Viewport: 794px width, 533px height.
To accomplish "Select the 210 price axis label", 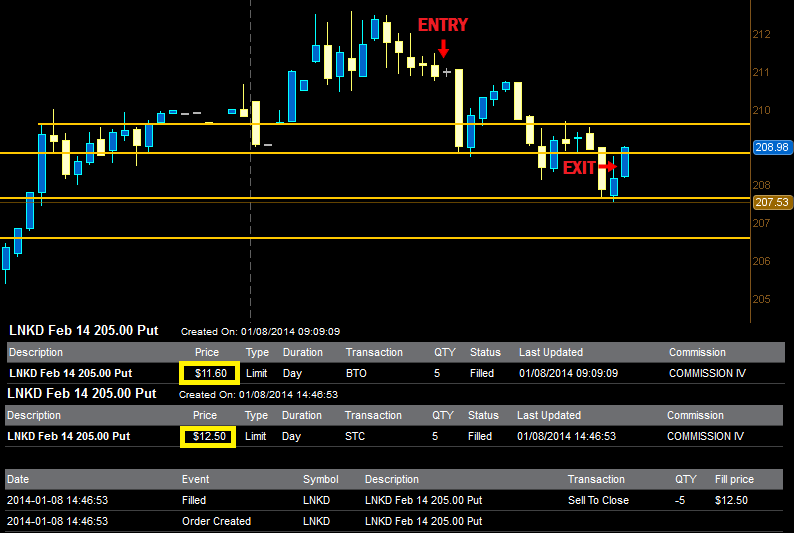I will pyautogui.click(x=761, y=110).
